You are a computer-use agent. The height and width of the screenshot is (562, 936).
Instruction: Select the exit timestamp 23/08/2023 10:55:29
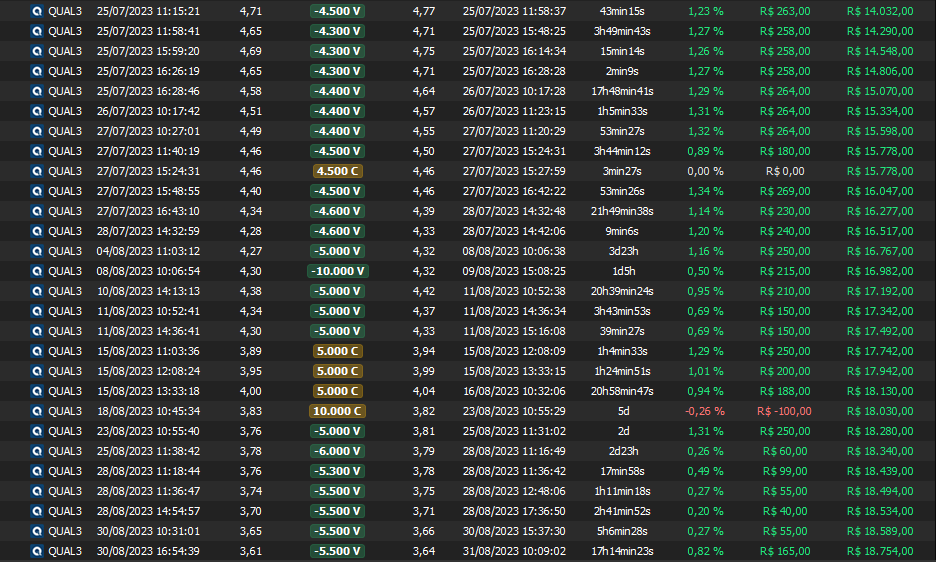514,411
